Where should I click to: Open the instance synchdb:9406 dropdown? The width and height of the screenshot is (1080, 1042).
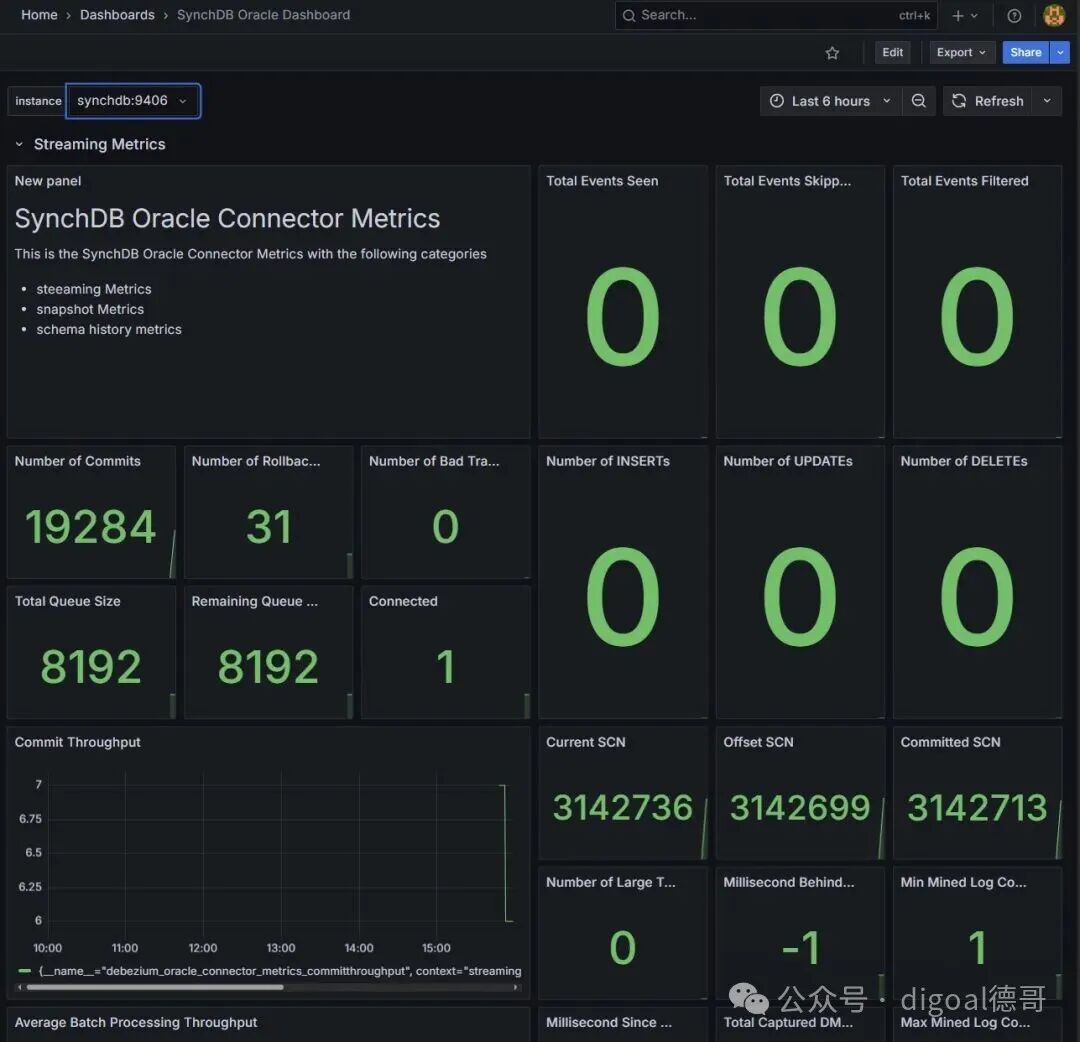(133, 101)
